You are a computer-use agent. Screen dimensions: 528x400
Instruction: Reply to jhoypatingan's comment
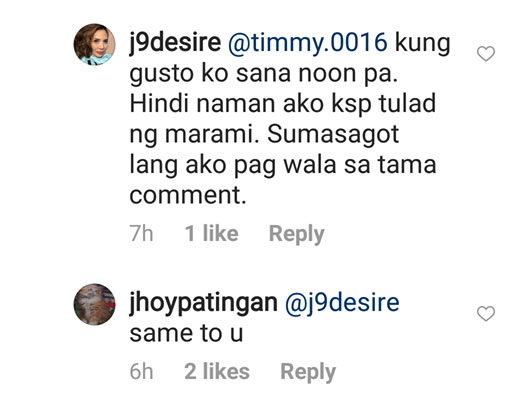(x=308, y=372)
